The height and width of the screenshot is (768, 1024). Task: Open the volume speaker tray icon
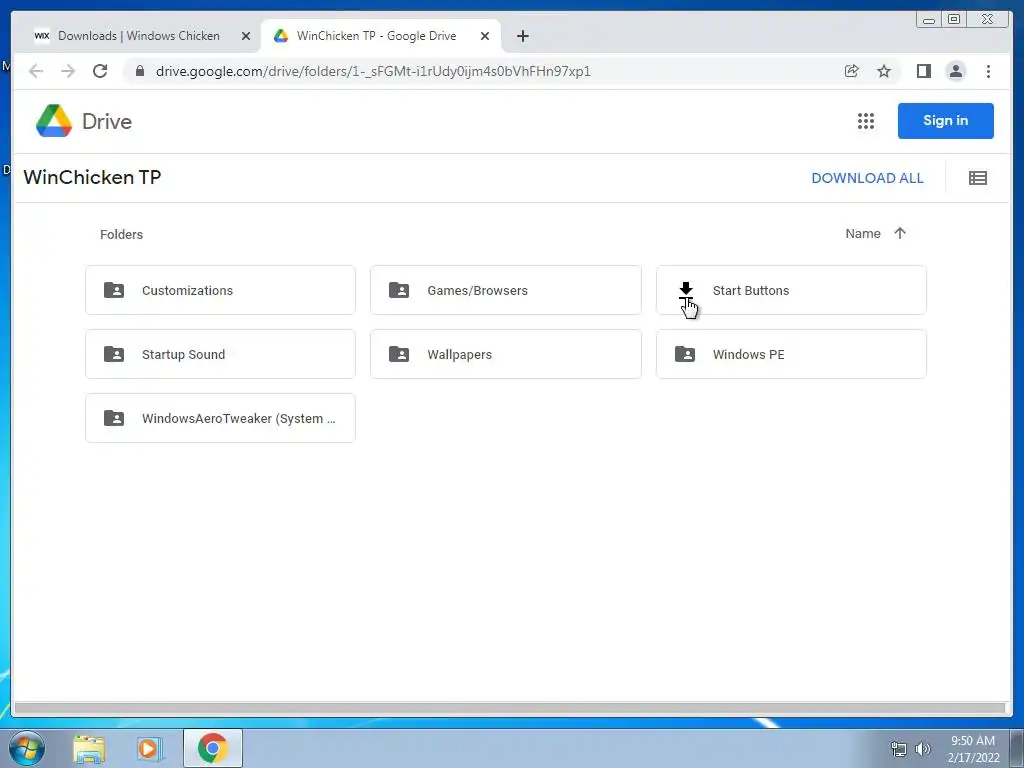(923, 749)
